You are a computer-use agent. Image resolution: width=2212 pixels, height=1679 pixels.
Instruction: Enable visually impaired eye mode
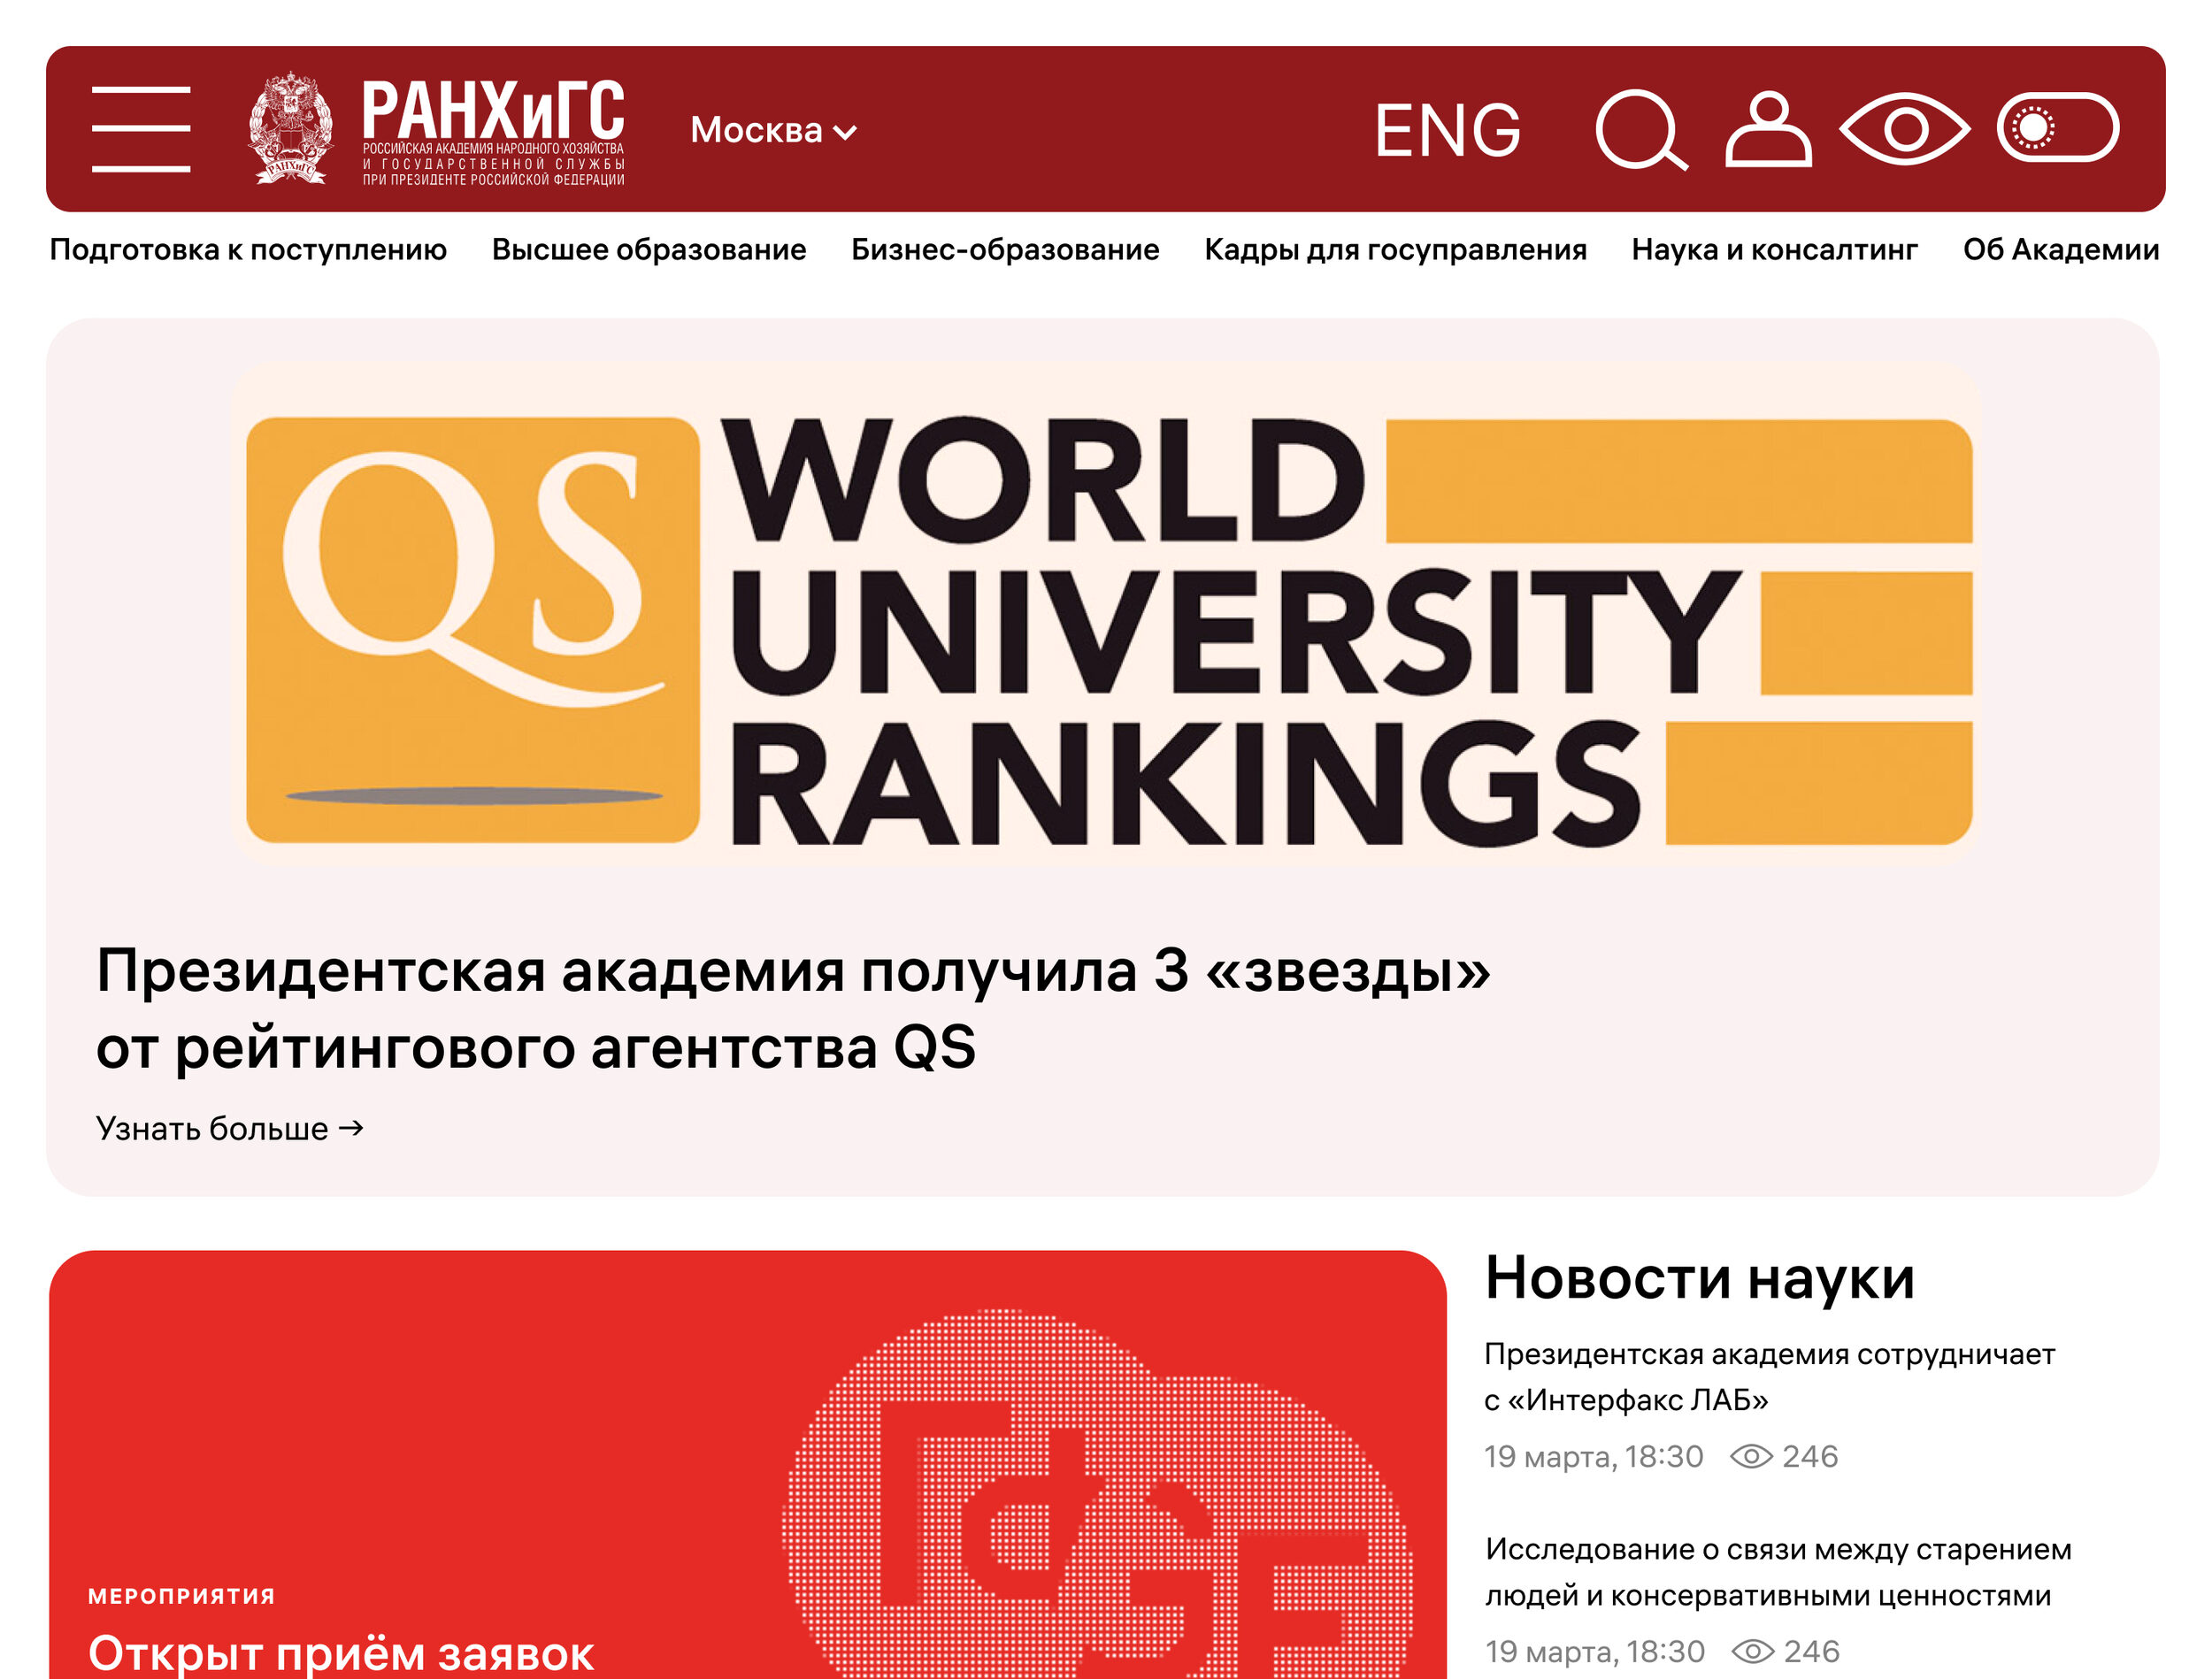tap(1904, 129)
